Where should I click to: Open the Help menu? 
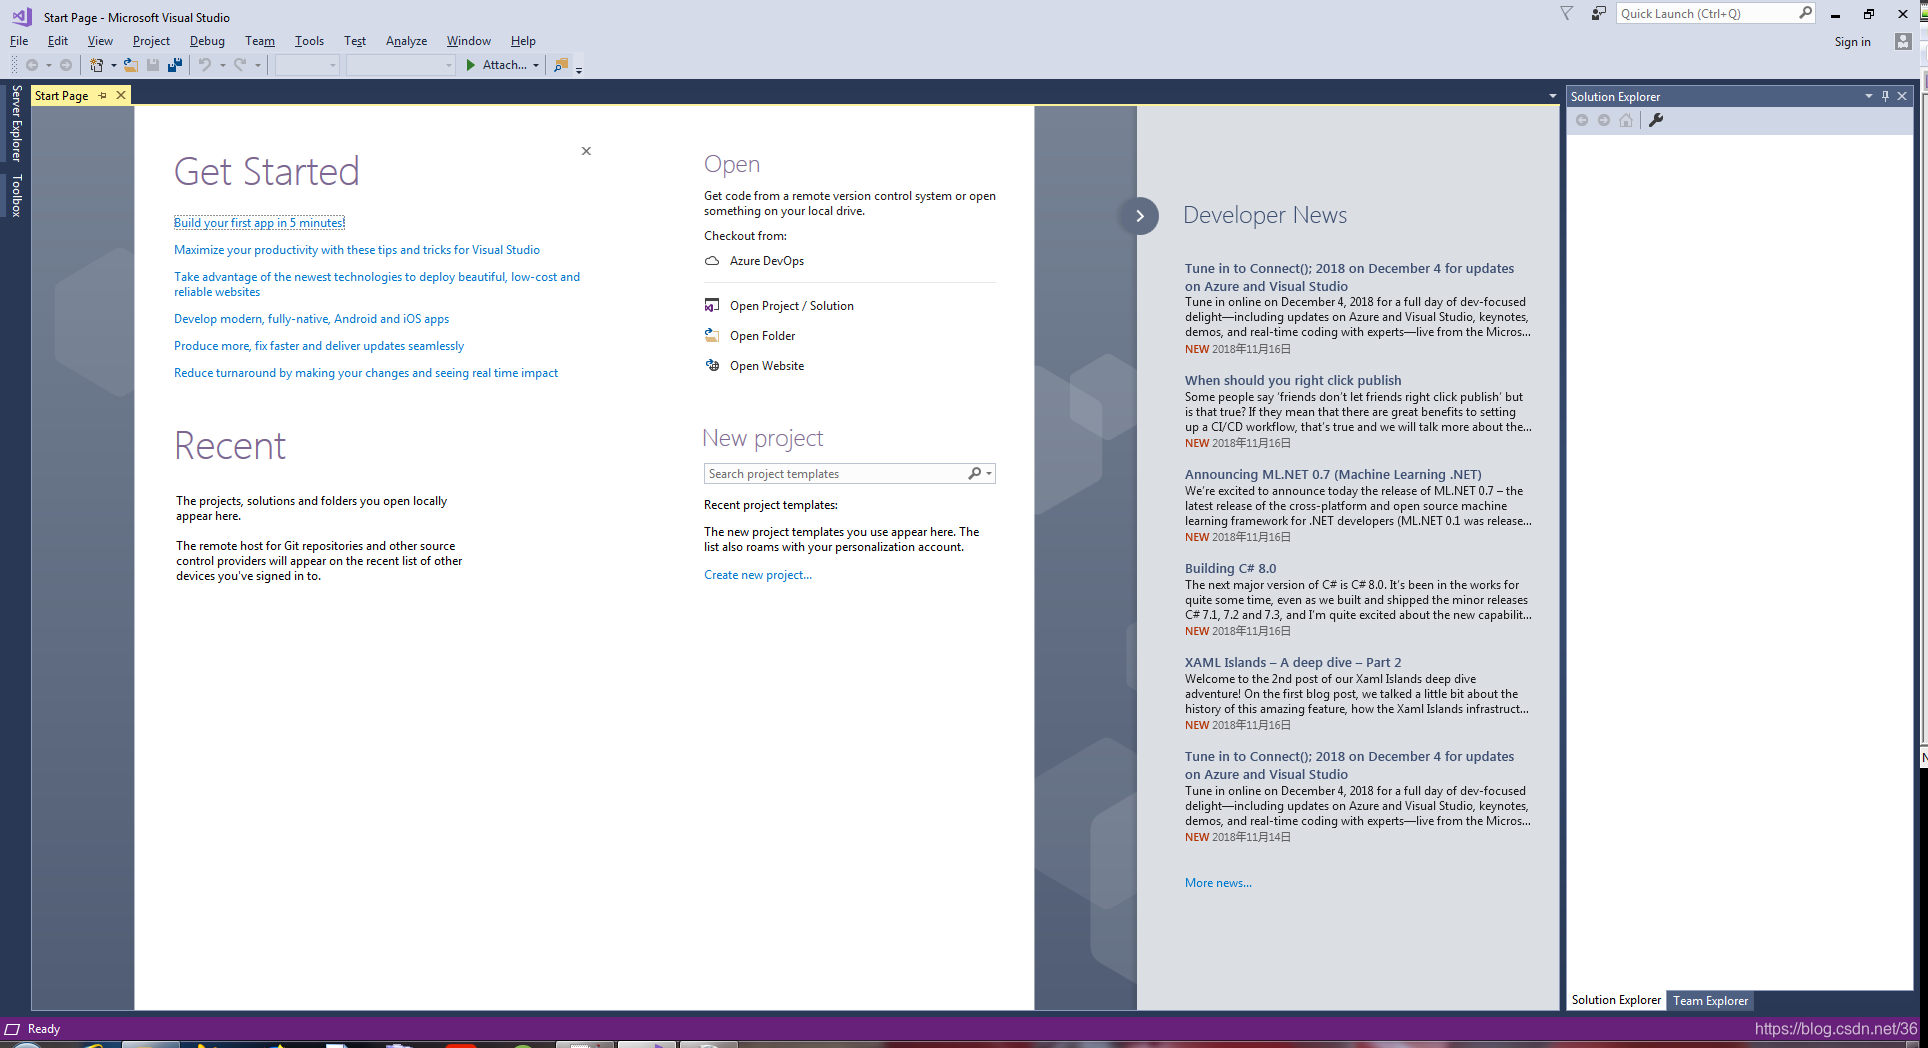point(523,41)
